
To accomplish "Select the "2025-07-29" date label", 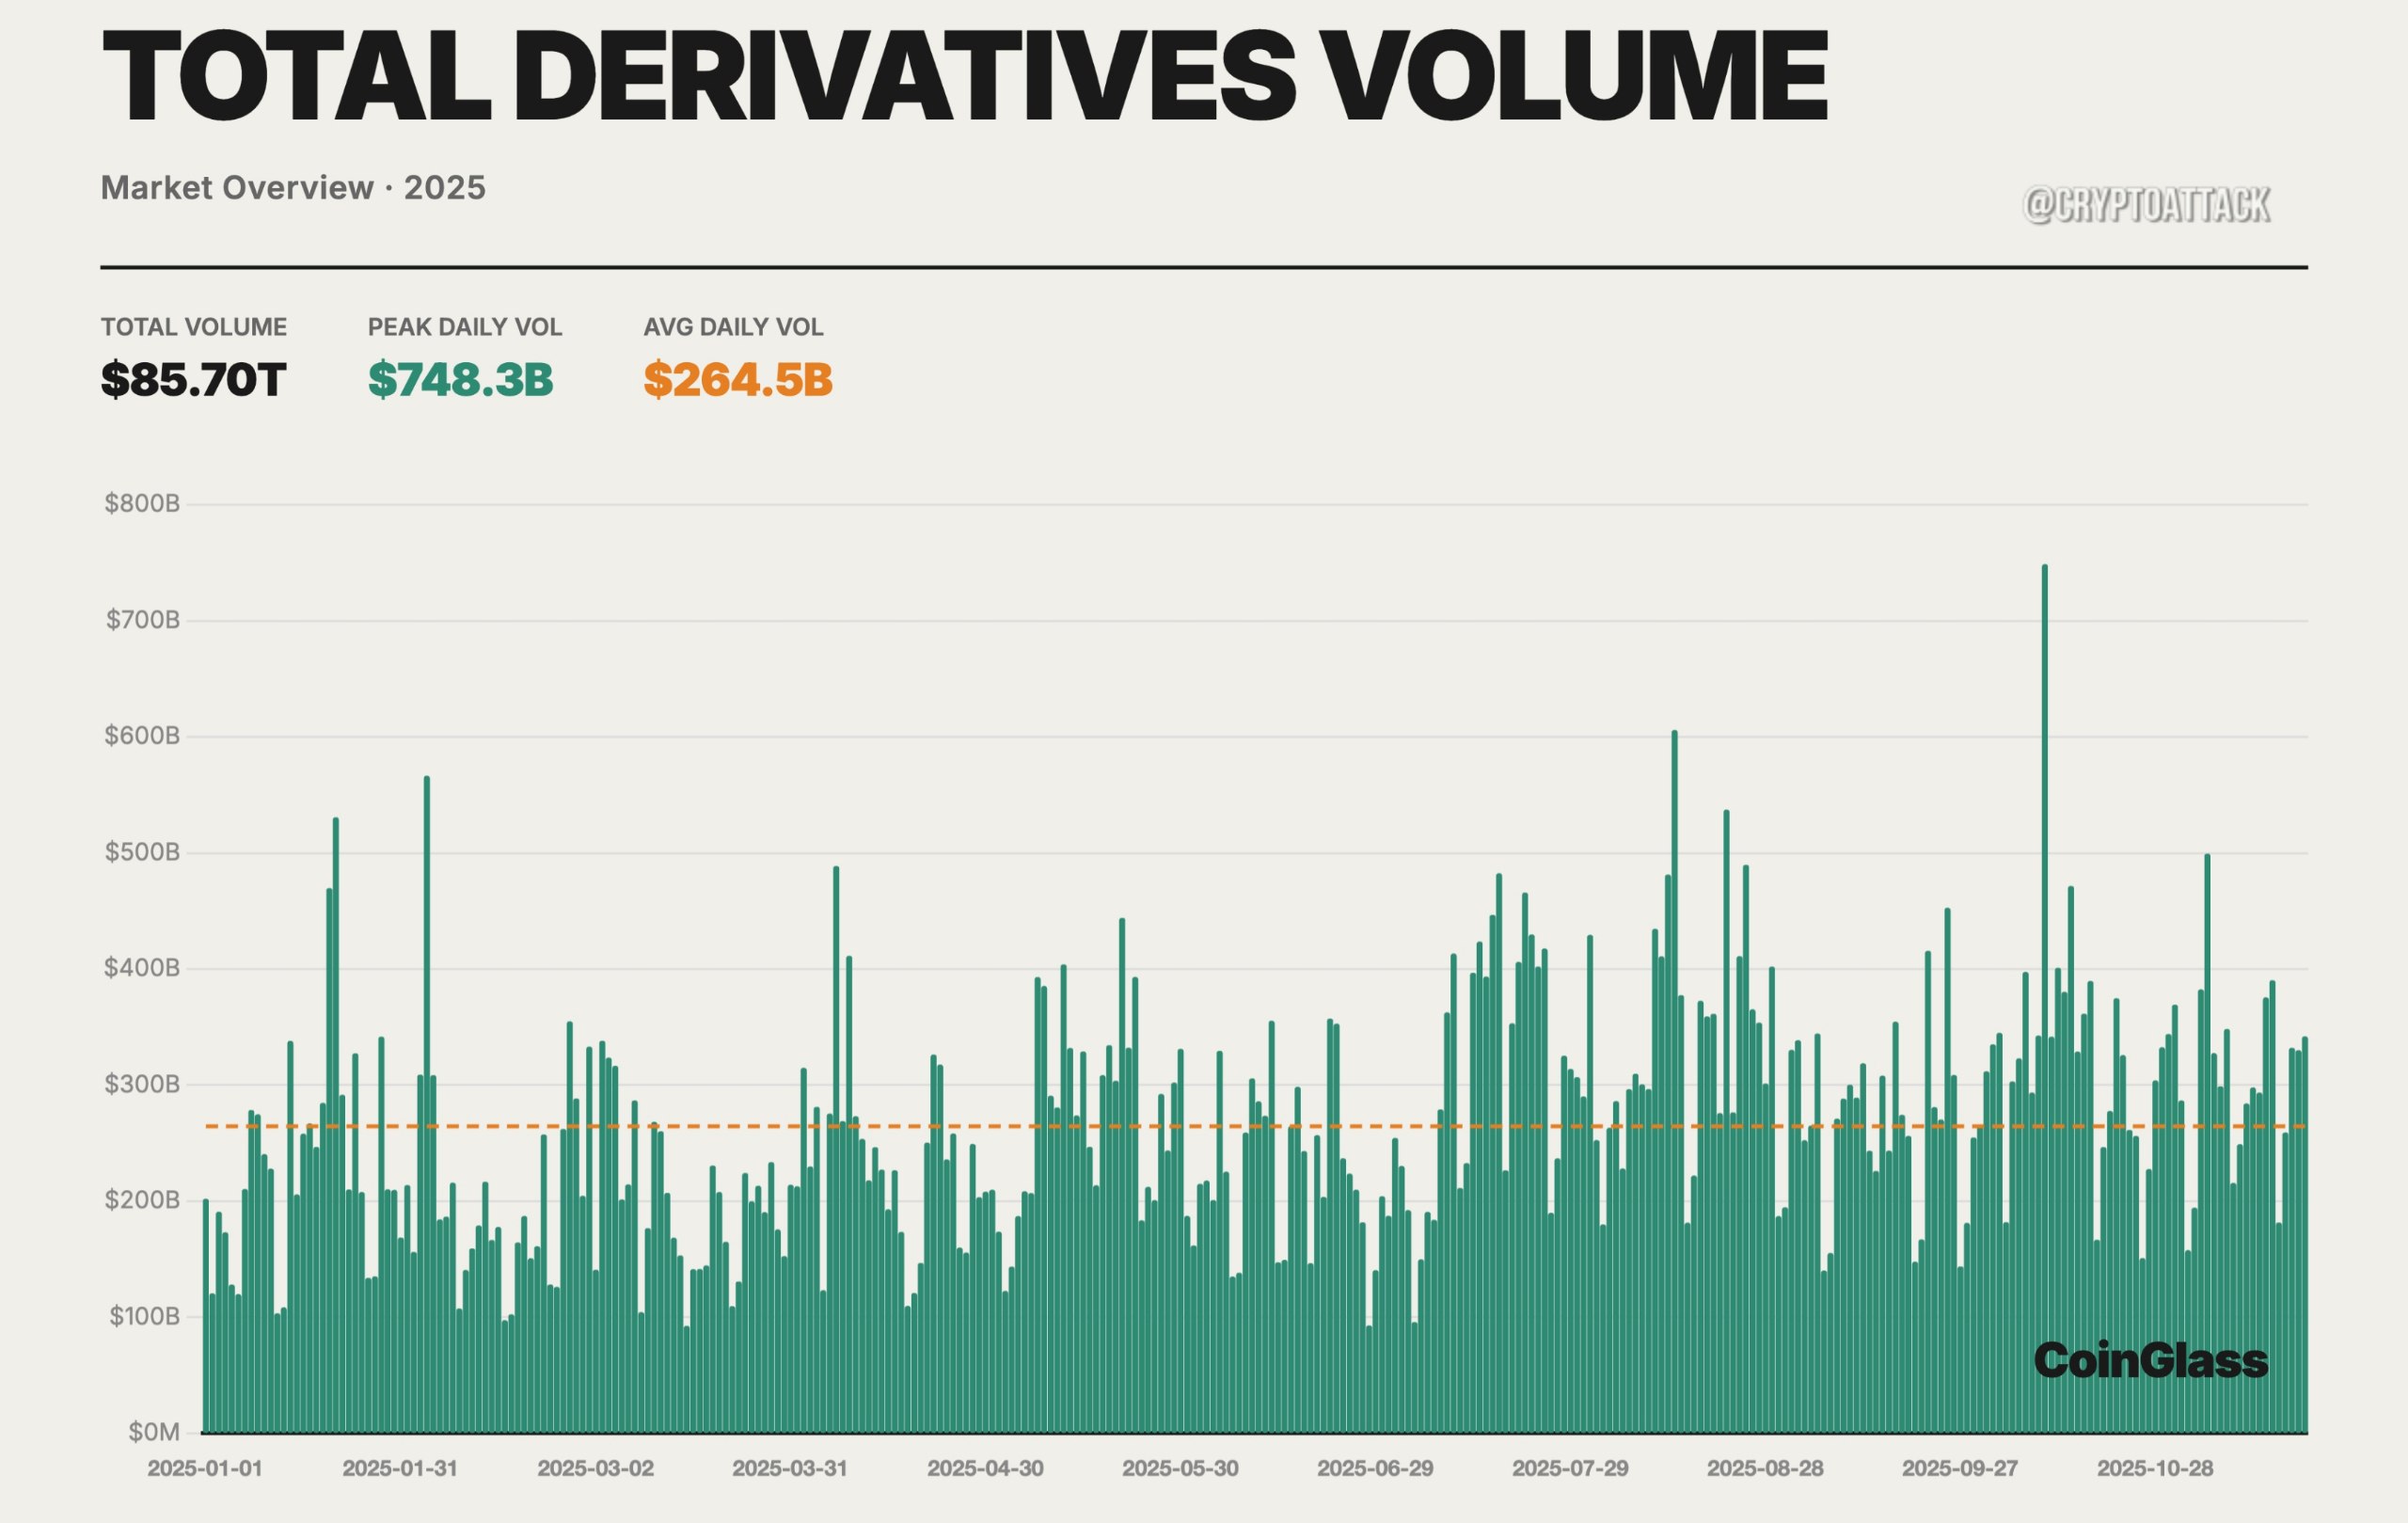I will click(1570, 1469).
